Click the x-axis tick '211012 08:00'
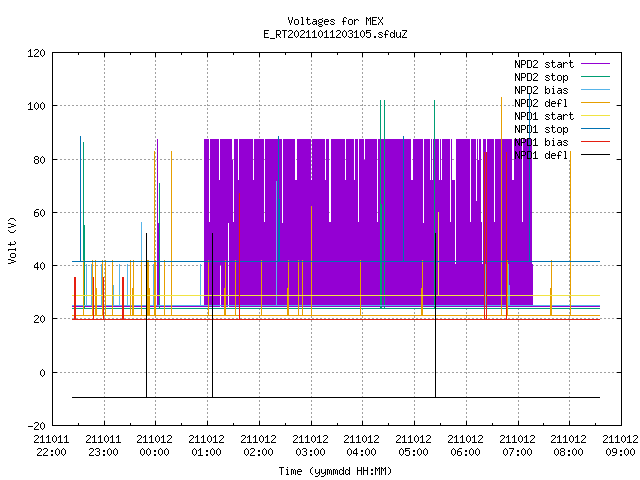This screenshot has width=640, height=480. click(x=569, y=446)
